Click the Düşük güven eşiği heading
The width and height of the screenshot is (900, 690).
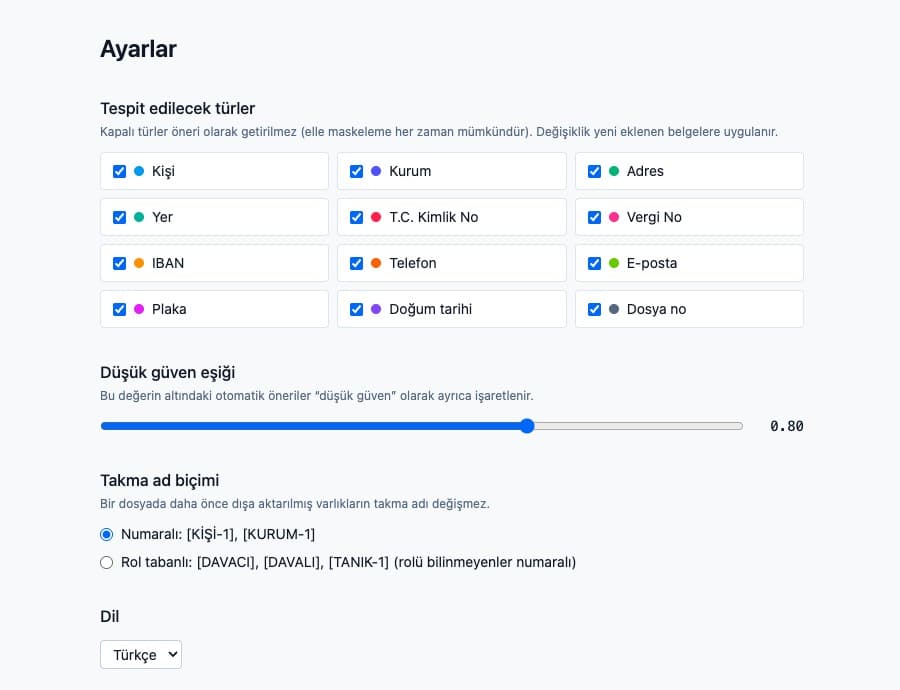[x=168, y=373]
